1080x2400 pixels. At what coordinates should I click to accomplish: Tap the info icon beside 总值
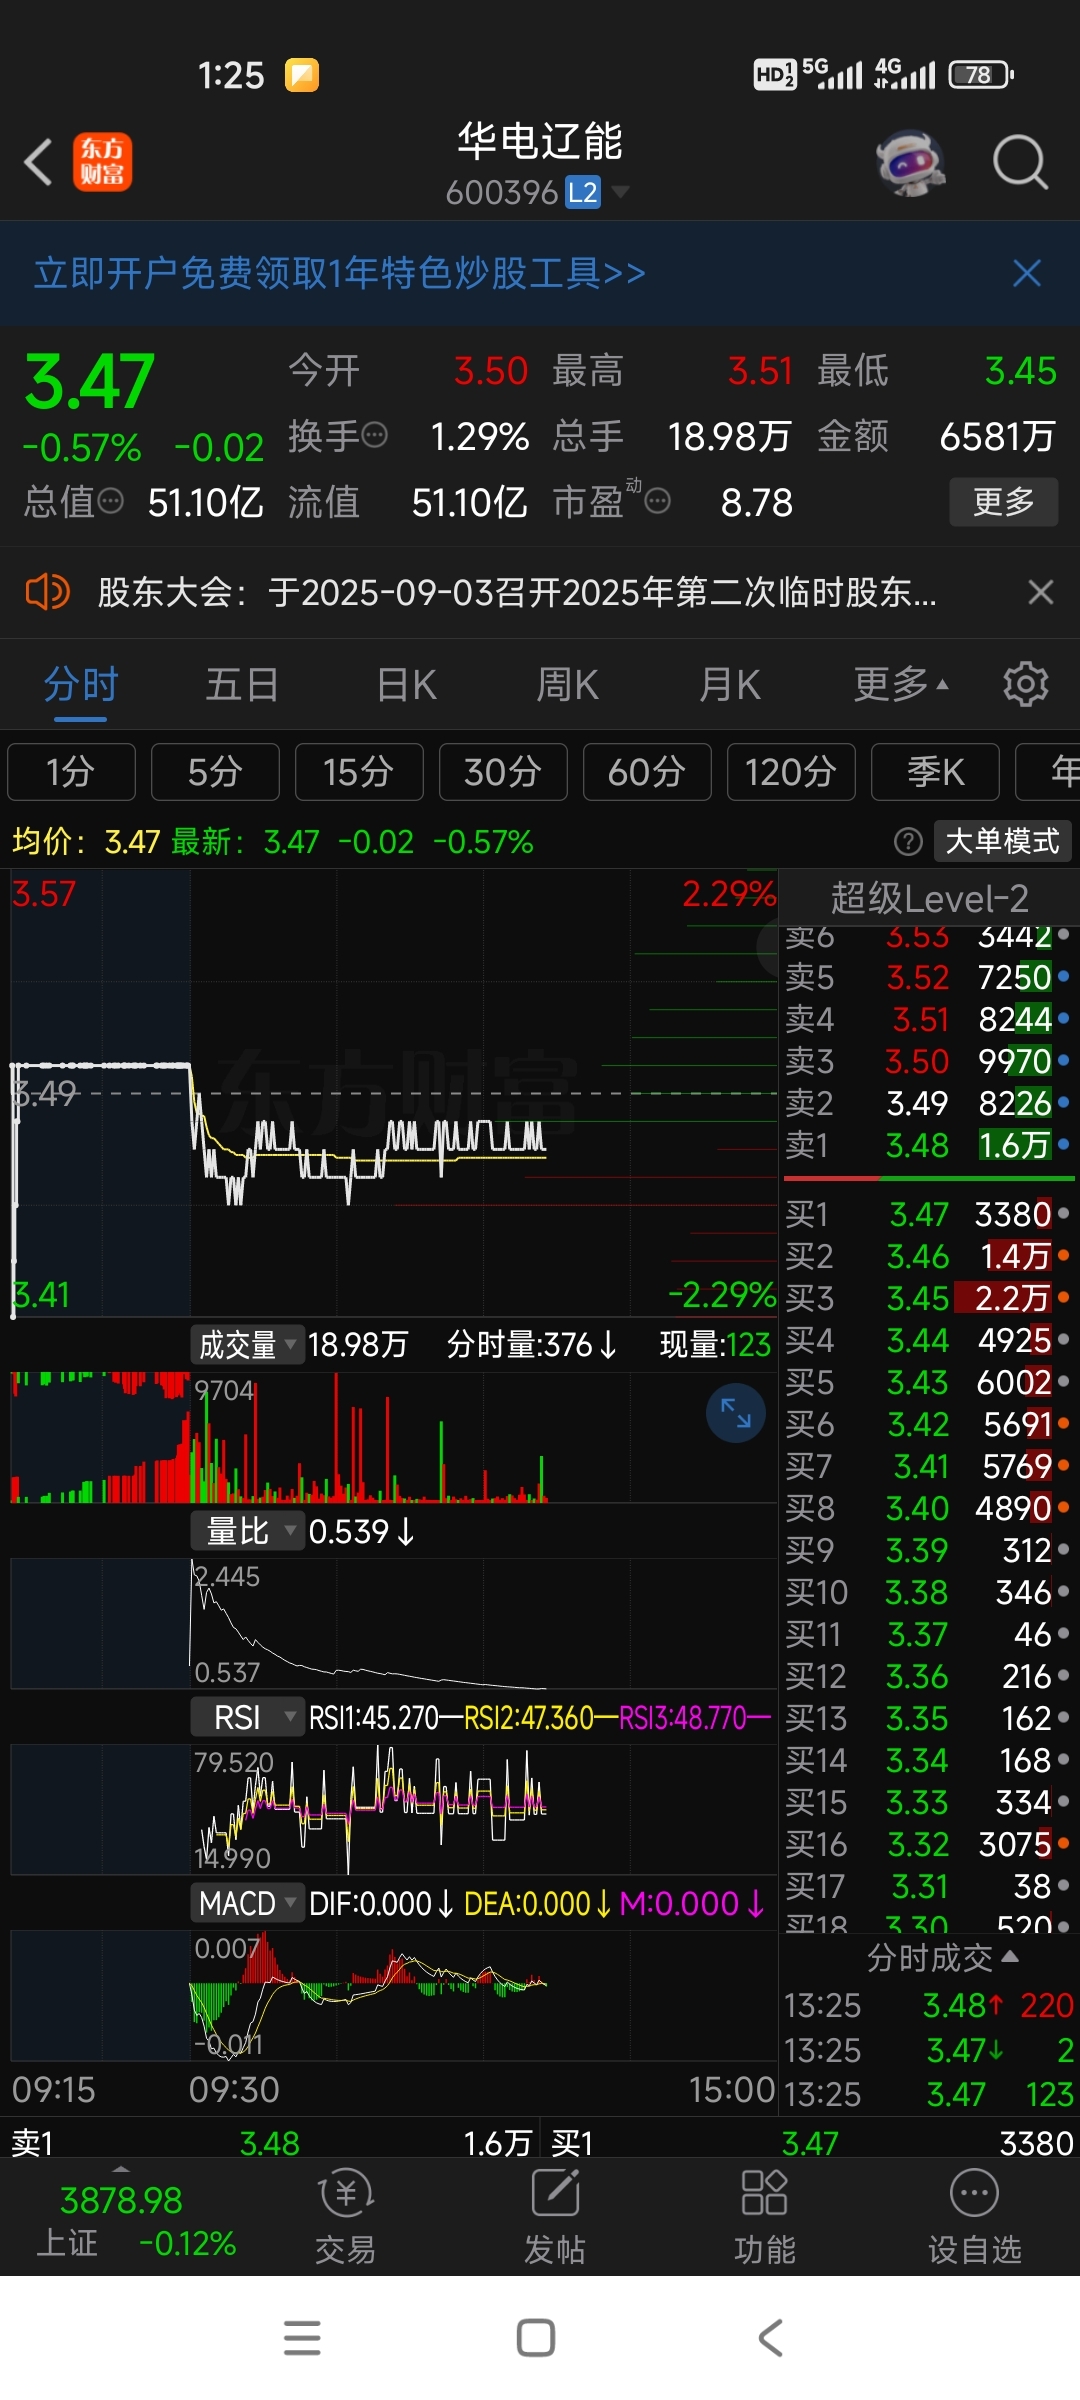point(111,501)
